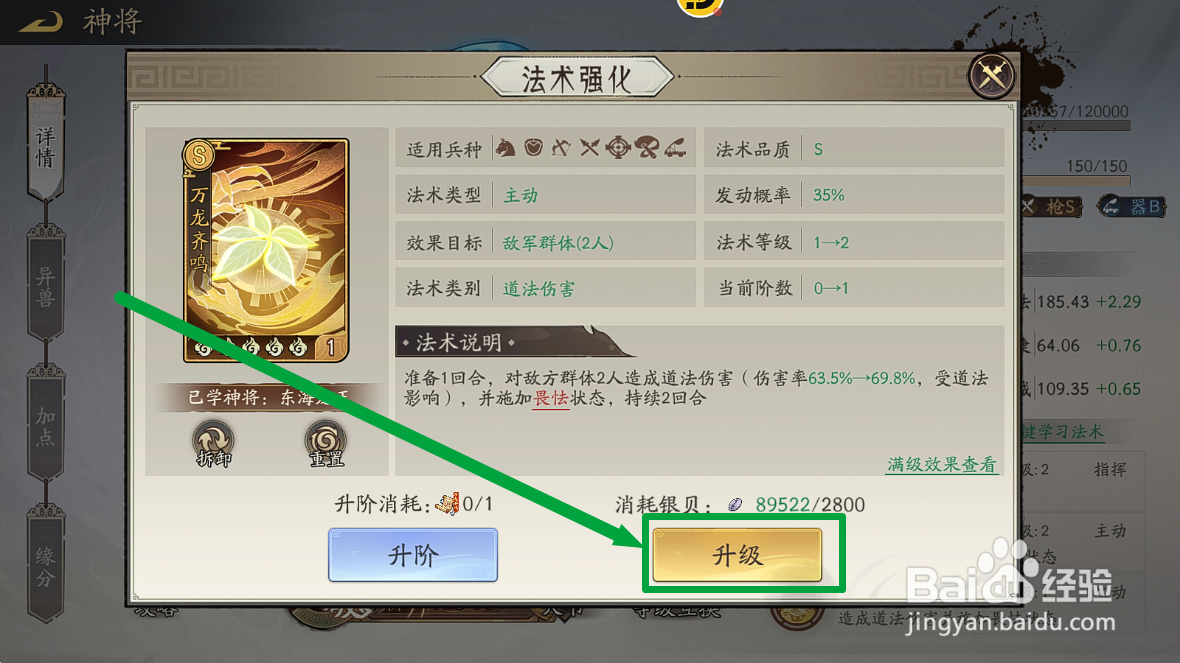Viewport: 1180px width, 663px height.
Task: Click the blue 升阶 button
Action: tap(412, 555)
